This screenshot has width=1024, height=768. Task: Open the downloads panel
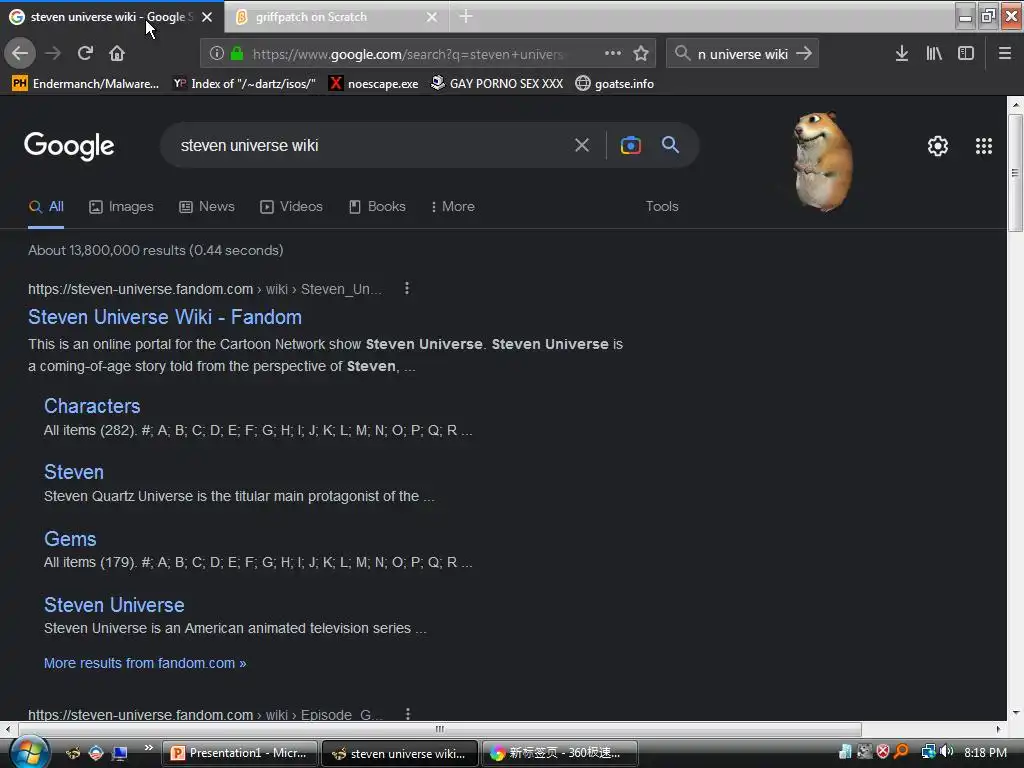[x=902, y=54]
